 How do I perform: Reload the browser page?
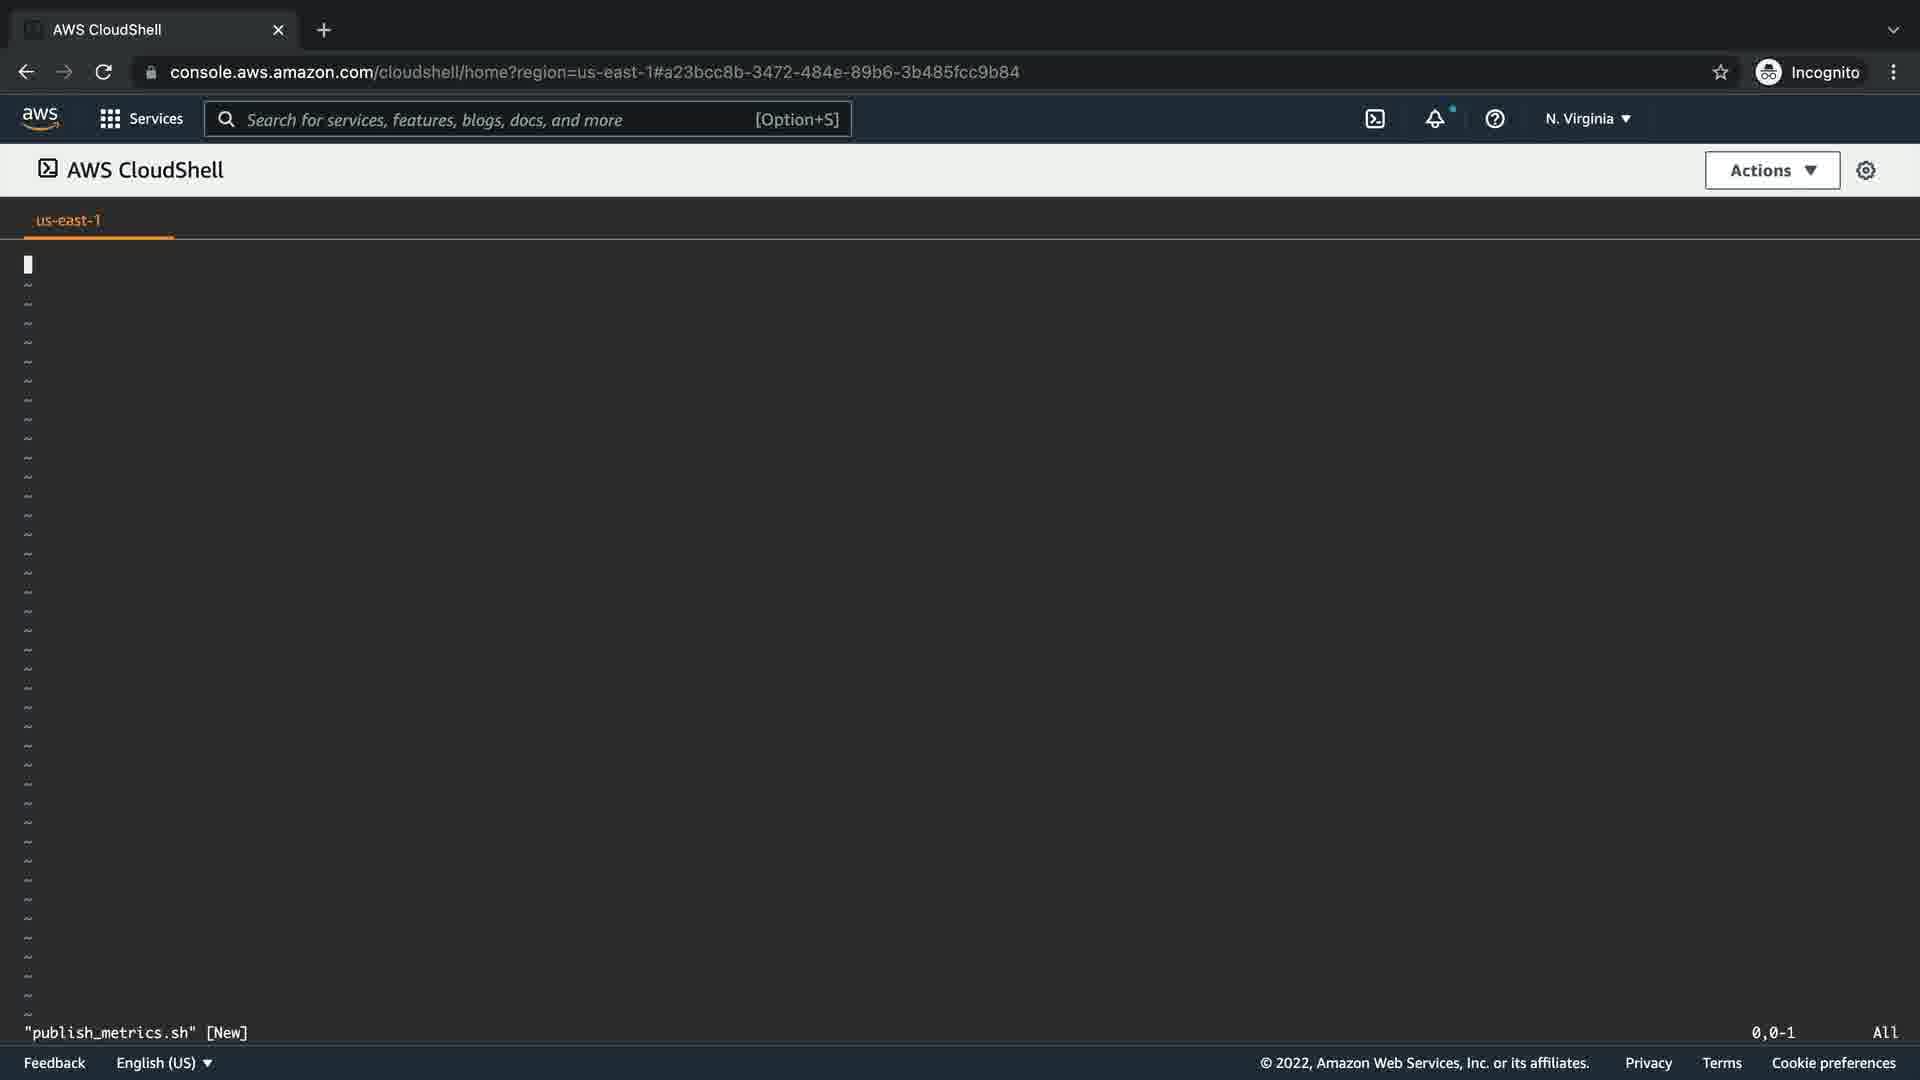pos(103,72)
